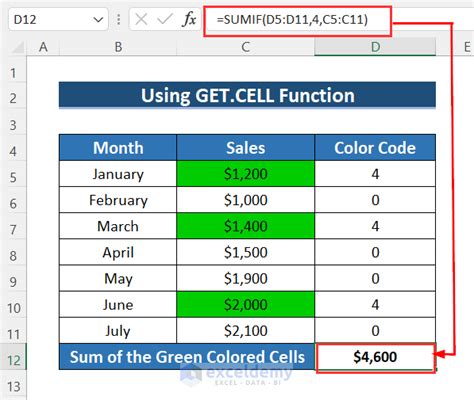Select March's color code 4 cell
This screenshot has height=400, width=474.
(375, 226)
